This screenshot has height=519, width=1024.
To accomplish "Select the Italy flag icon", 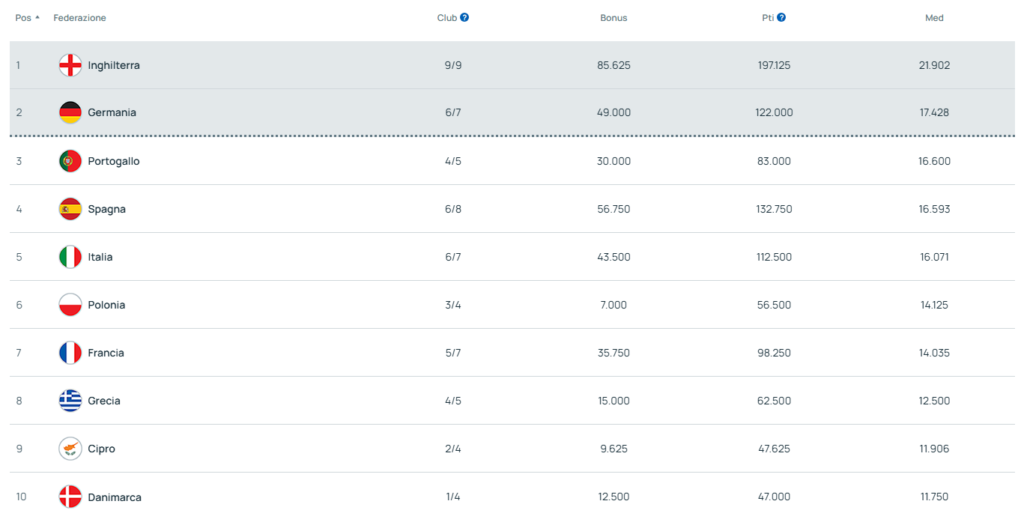I will [70, 257].
